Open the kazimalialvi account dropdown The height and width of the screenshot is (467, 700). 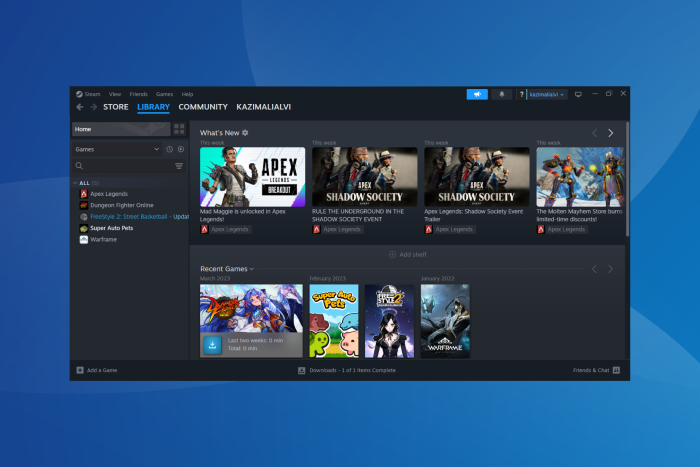547,94
